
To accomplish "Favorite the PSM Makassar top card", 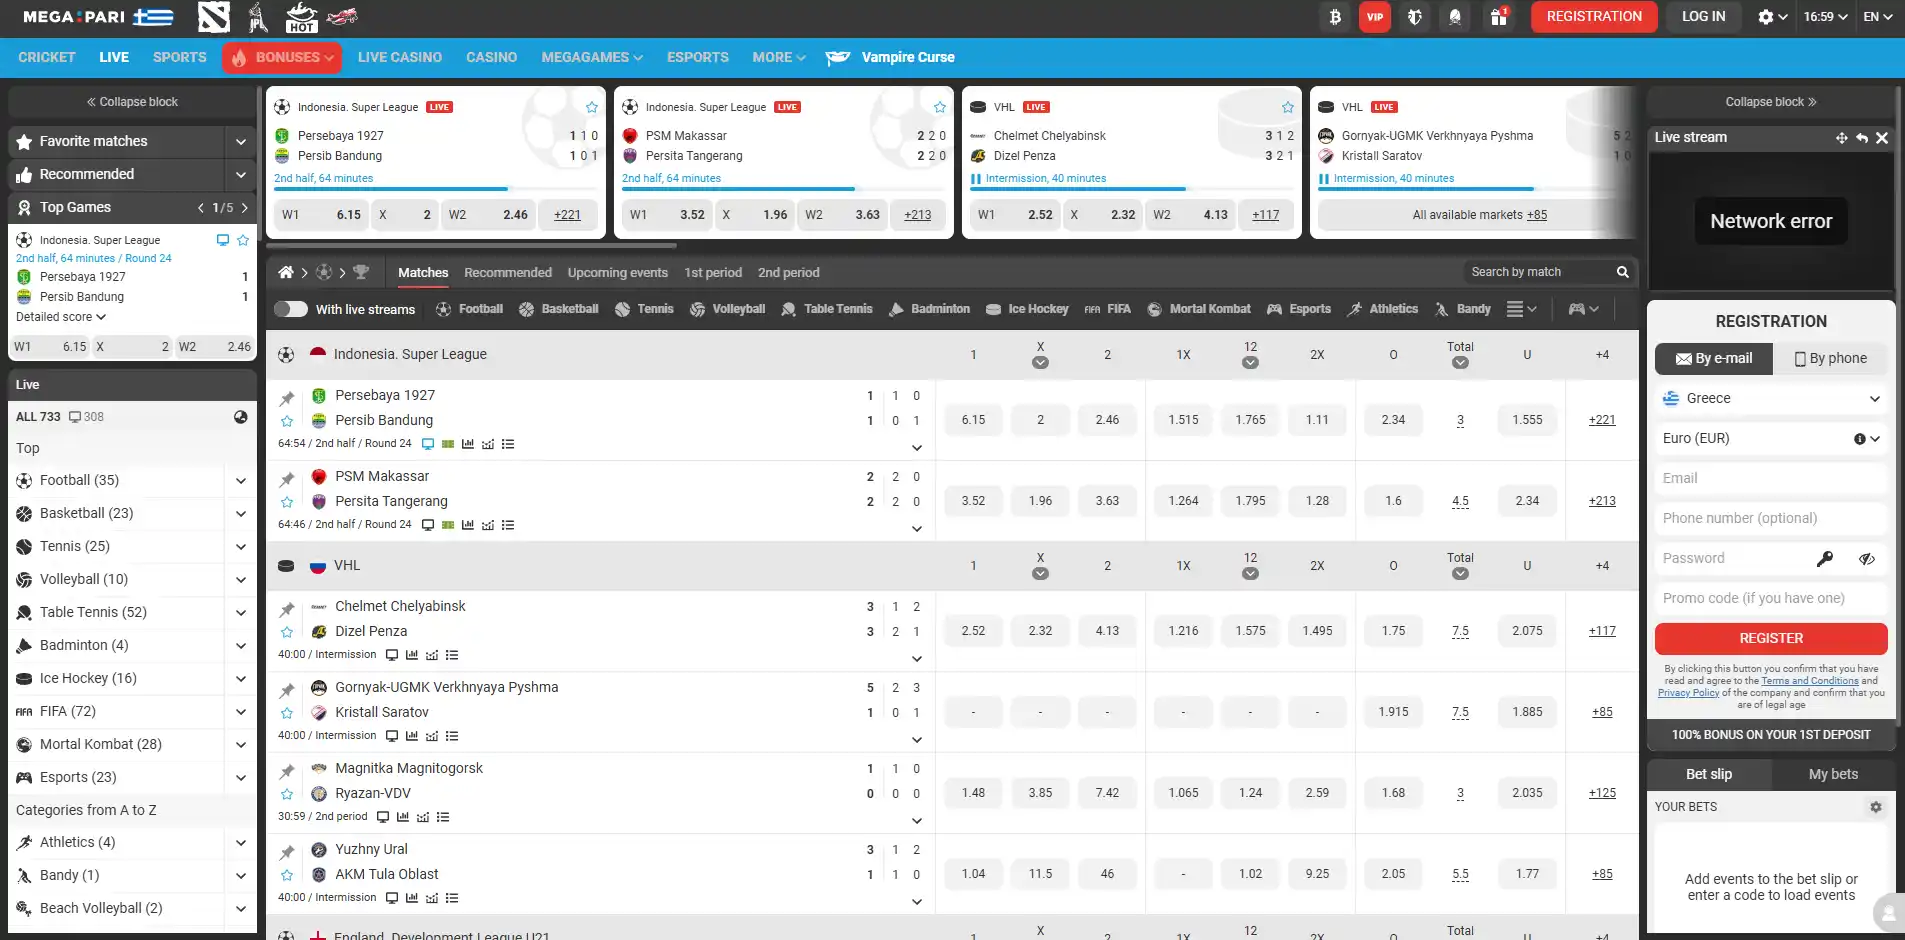I will (940, 107).
